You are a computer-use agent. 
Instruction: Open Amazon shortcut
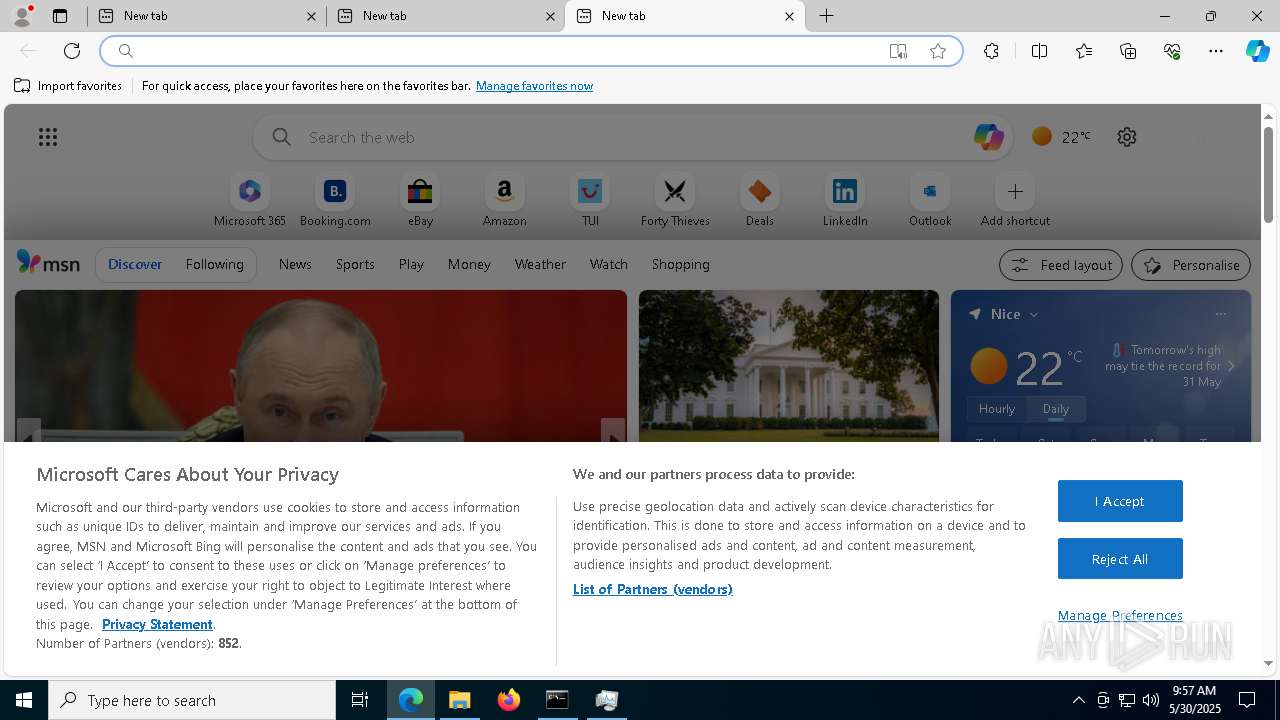pyautogui.click(x=504, y=201)
